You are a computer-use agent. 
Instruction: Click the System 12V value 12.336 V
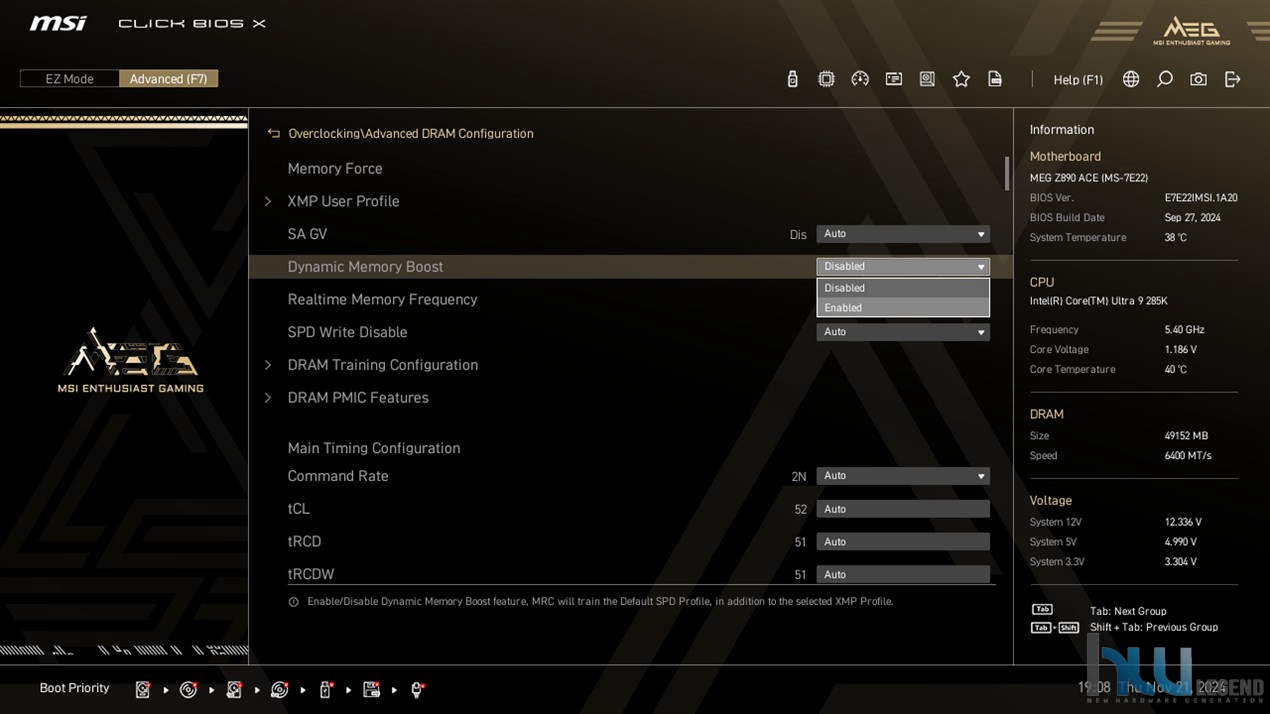(1183, 522)
